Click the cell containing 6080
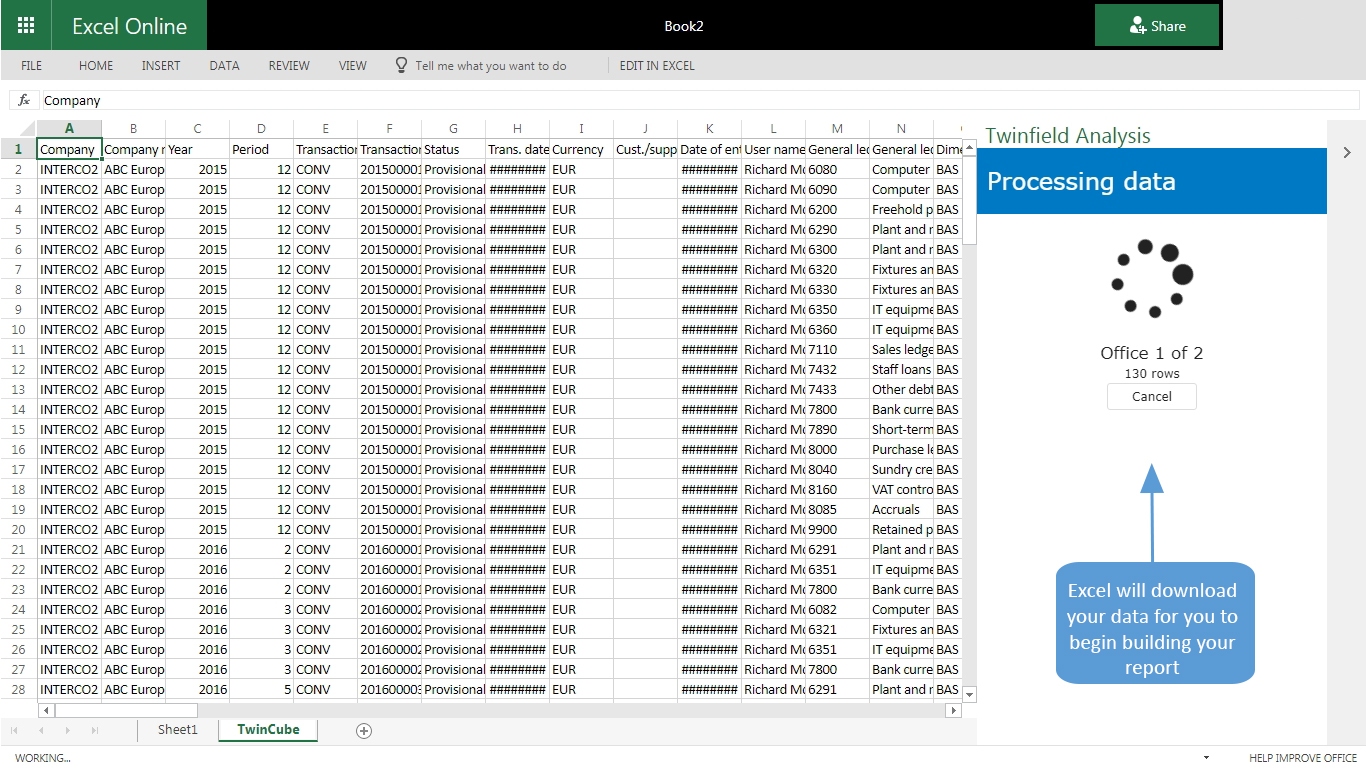This screenshot has height=768, width=1366. [x=837, y=169]
